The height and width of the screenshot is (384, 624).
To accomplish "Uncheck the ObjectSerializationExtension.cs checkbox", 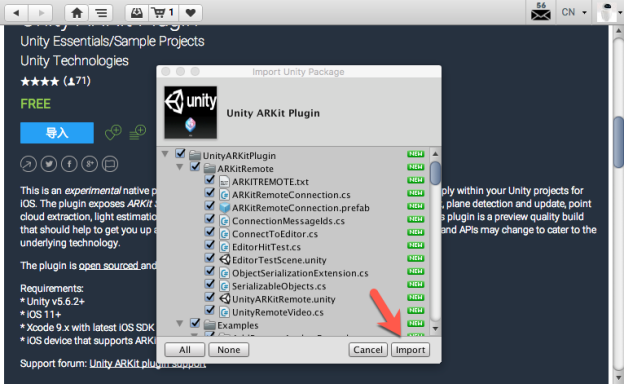I will pos(210,271).
